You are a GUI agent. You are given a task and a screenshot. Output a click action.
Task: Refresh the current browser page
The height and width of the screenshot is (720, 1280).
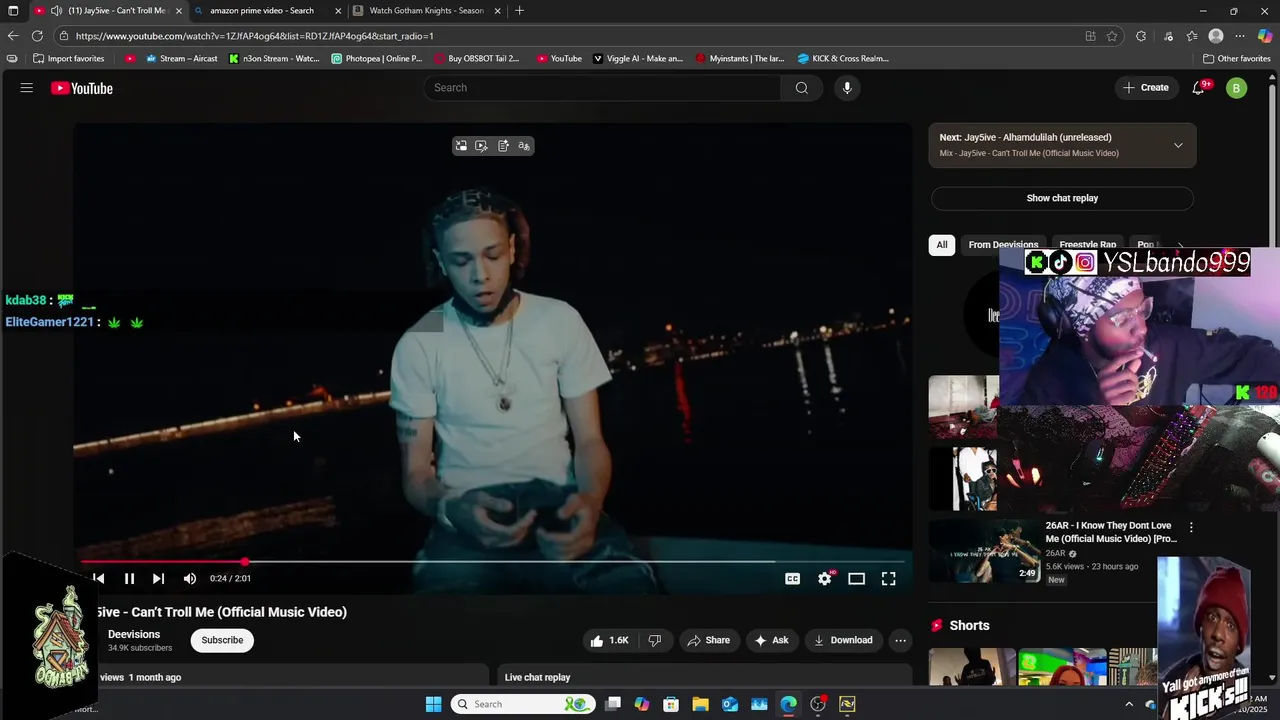click(37, 36)
